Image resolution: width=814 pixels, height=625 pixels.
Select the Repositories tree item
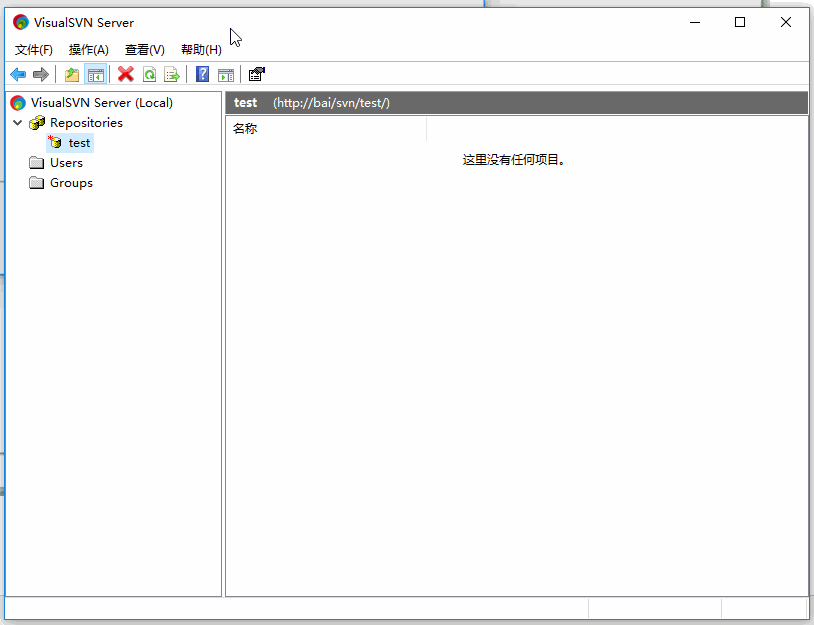click(x=86, y=123)
